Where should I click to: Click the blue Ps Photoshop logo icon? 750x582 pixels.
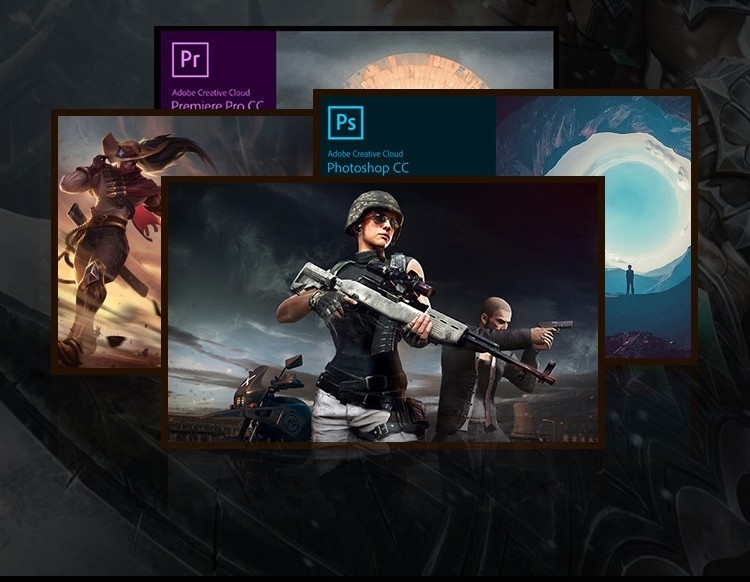click(346, 122)
